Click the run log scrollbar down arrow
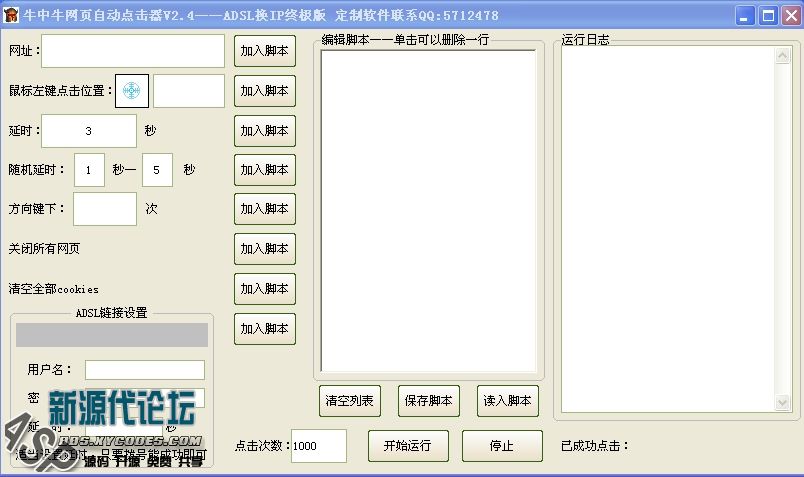Screen dimensions: 804x477 point(783,402)
